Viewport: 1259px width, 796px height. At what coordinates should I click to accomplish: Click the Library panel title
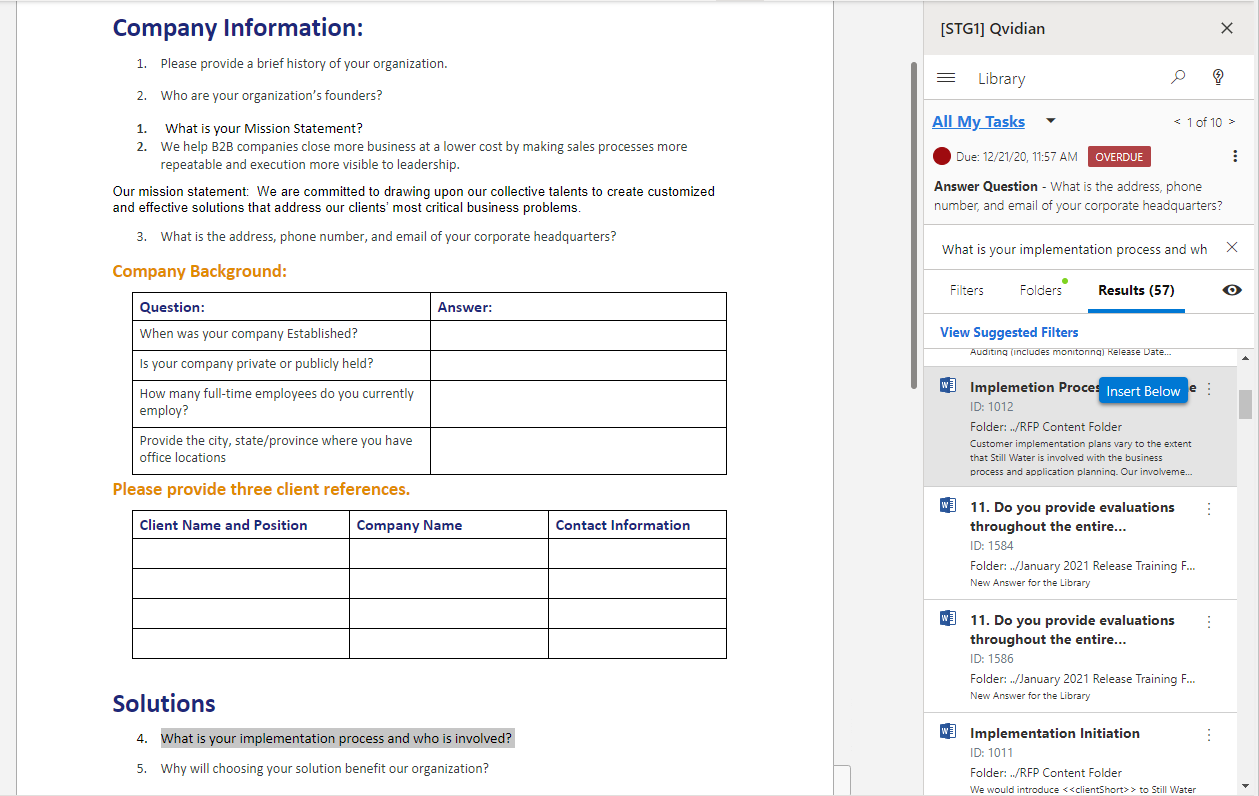1001,78
